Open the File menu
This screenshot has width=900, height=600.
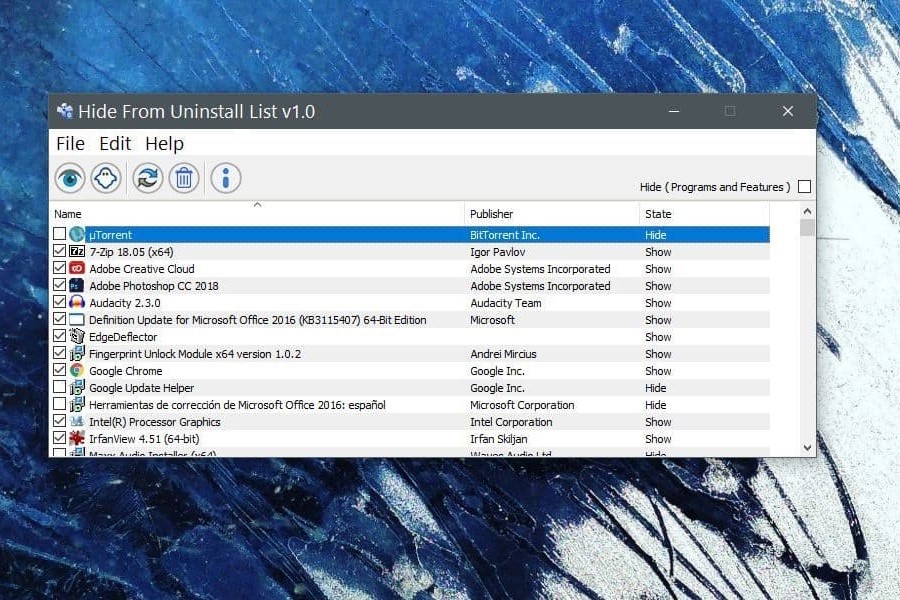click(x=70, y=143)
